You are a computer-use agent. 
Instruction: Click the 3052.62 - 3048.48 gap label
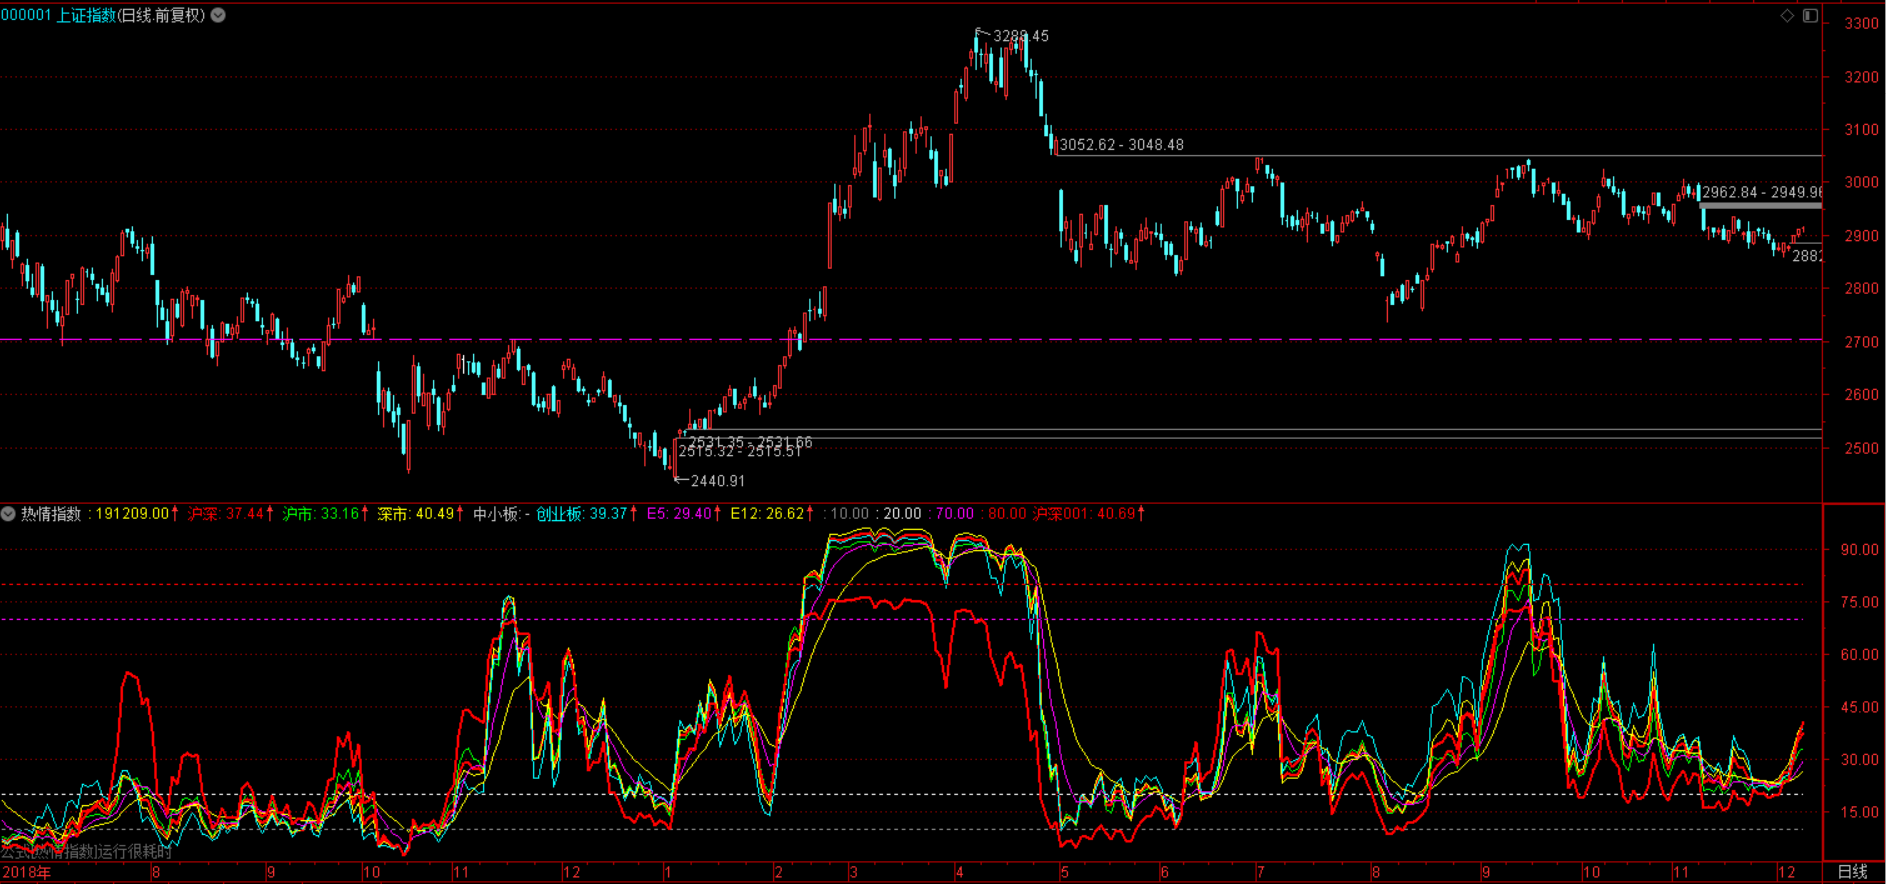pos(1122,145)
